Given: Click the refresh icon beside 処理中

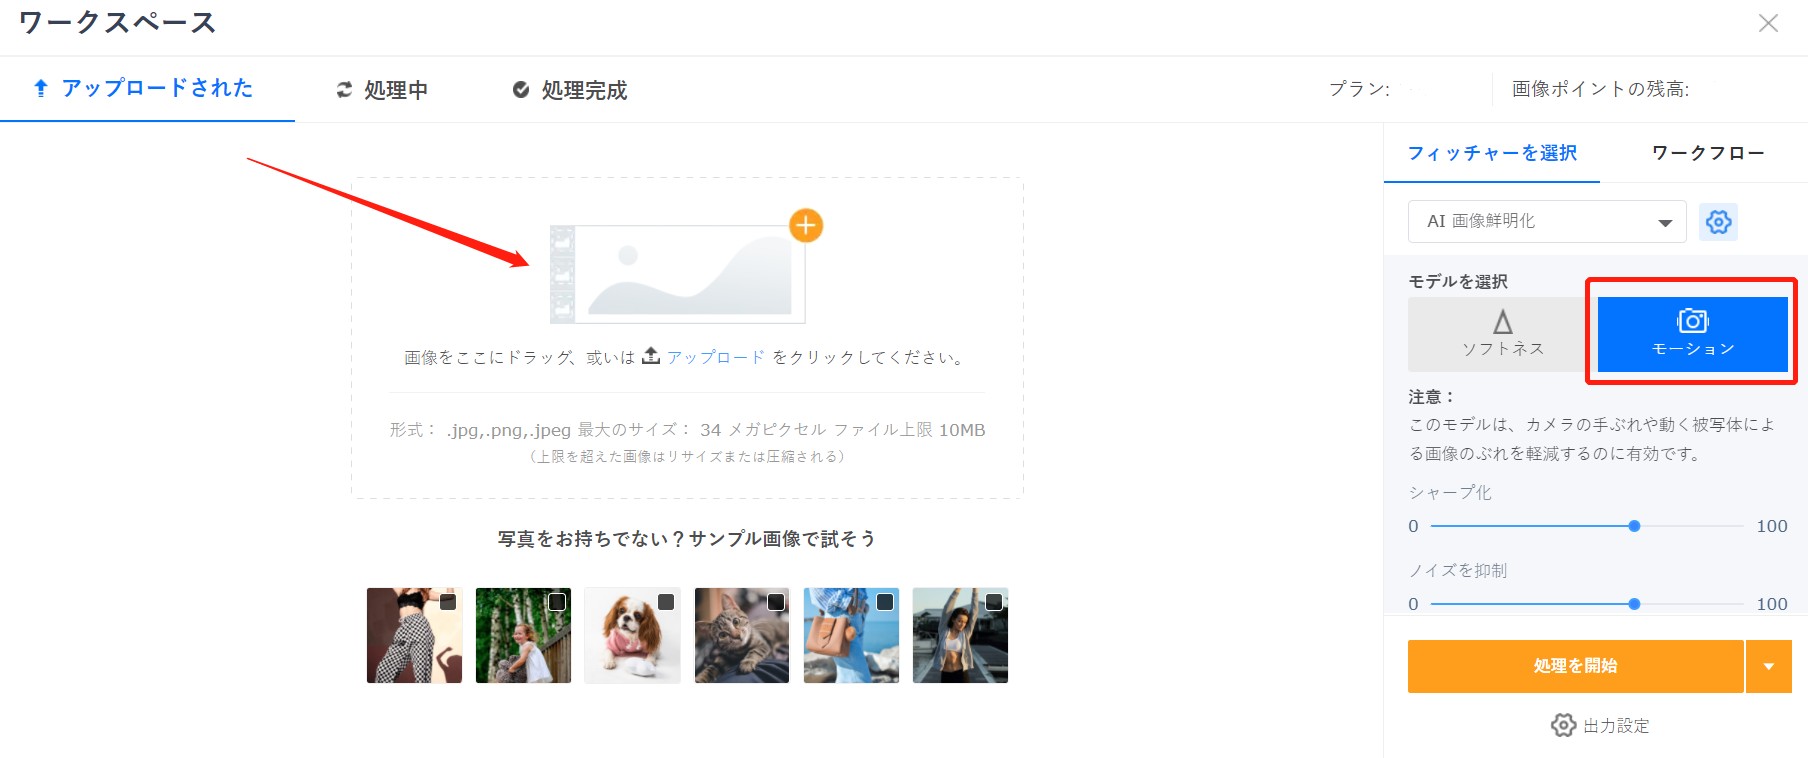Looking at the screenshot, I should coord(344,90).
